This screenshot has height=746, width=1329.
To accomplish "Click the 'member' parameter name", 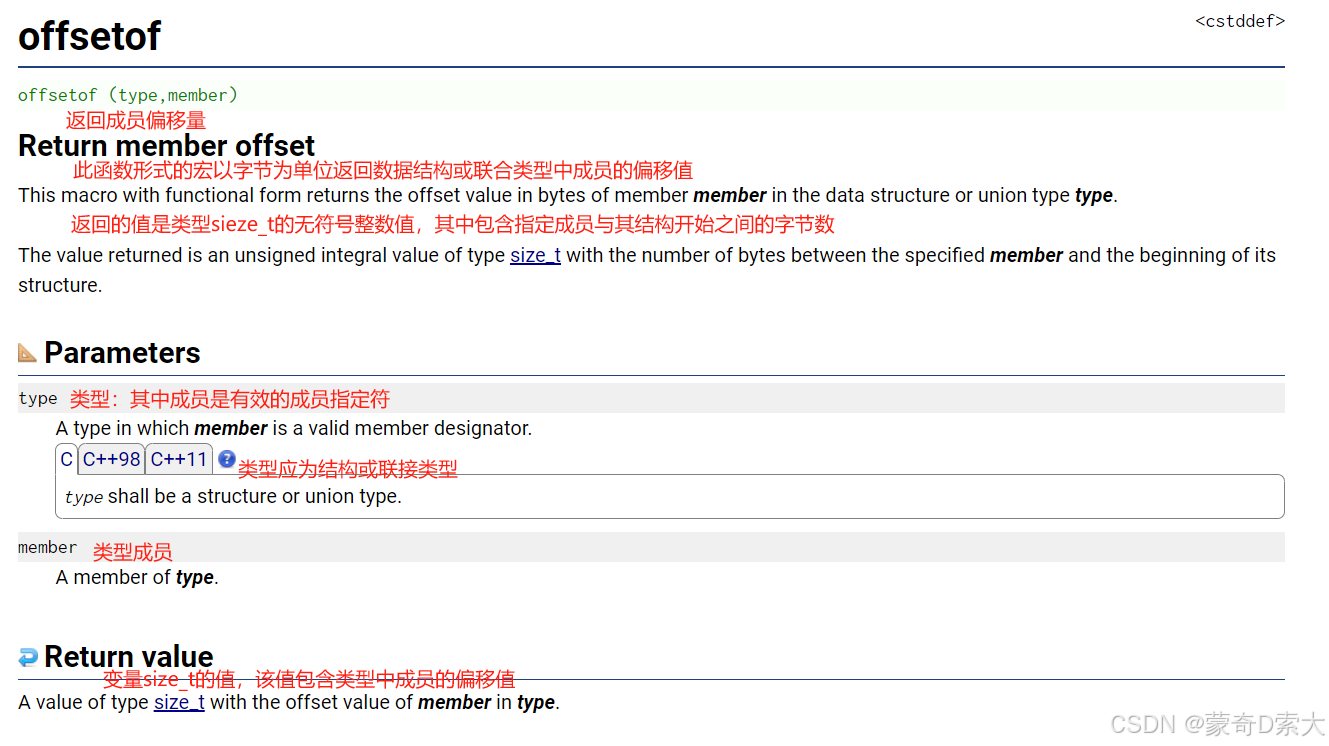I will coord(47,547).
